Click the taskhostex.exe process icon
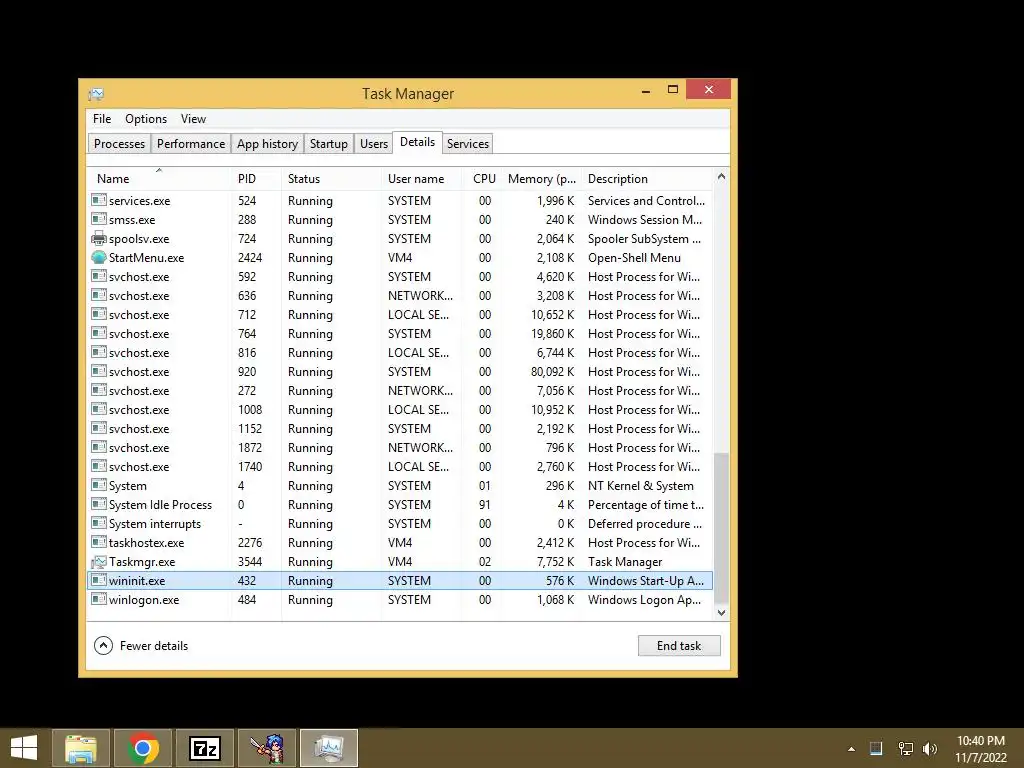 coord(99,543)
